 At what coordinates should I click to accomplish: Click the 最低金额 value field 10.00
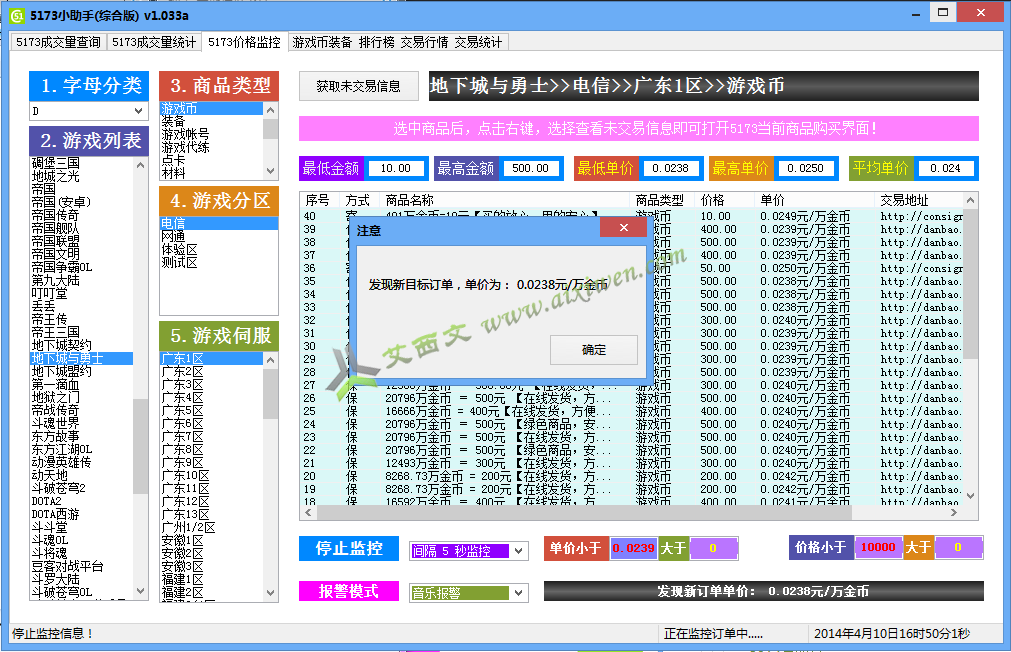[x=395, y=168]
